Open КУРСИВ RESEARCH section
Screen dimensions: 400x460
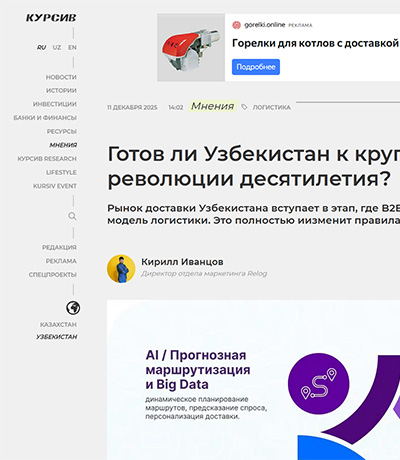click(x=47, y=159)
